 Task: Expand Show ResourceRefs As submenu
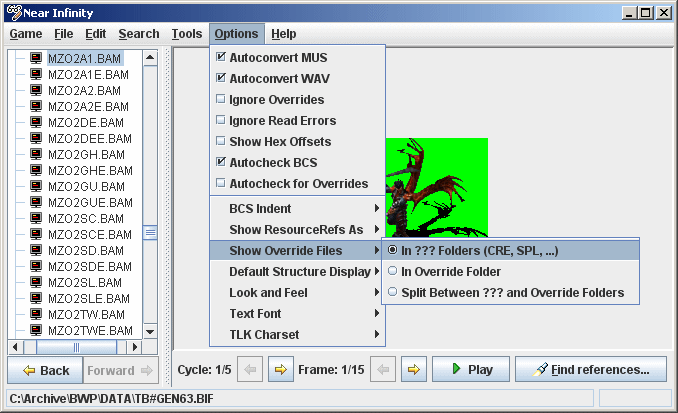297,229
